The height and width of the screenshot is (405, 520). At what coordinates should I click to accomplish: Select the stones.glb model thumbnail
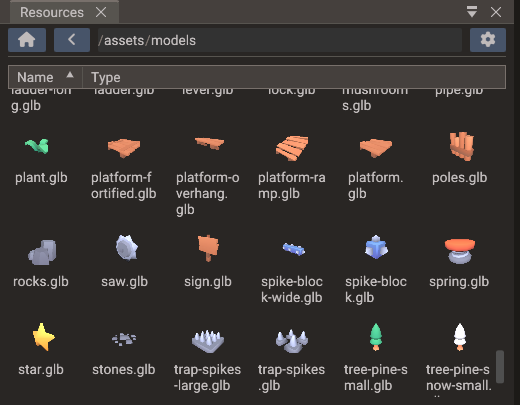[124, 339]
